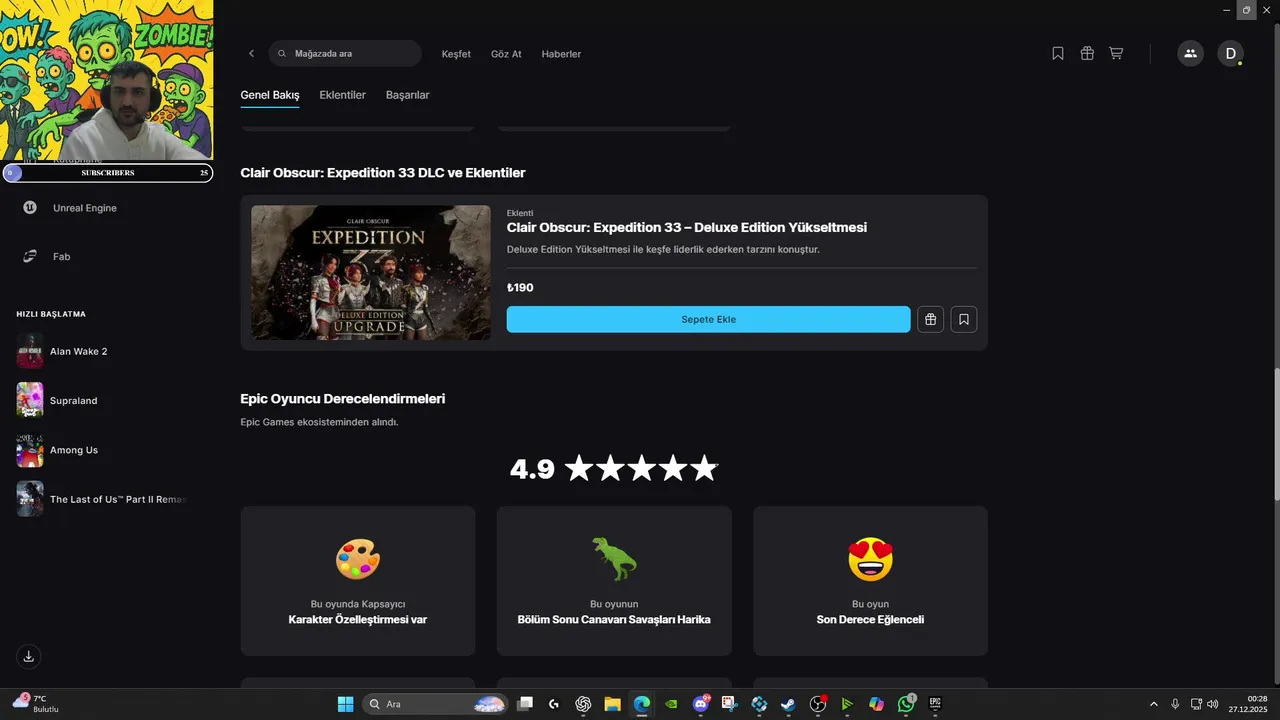Open Fab sidebar link
1280x720 pixels.
(62, 256)
